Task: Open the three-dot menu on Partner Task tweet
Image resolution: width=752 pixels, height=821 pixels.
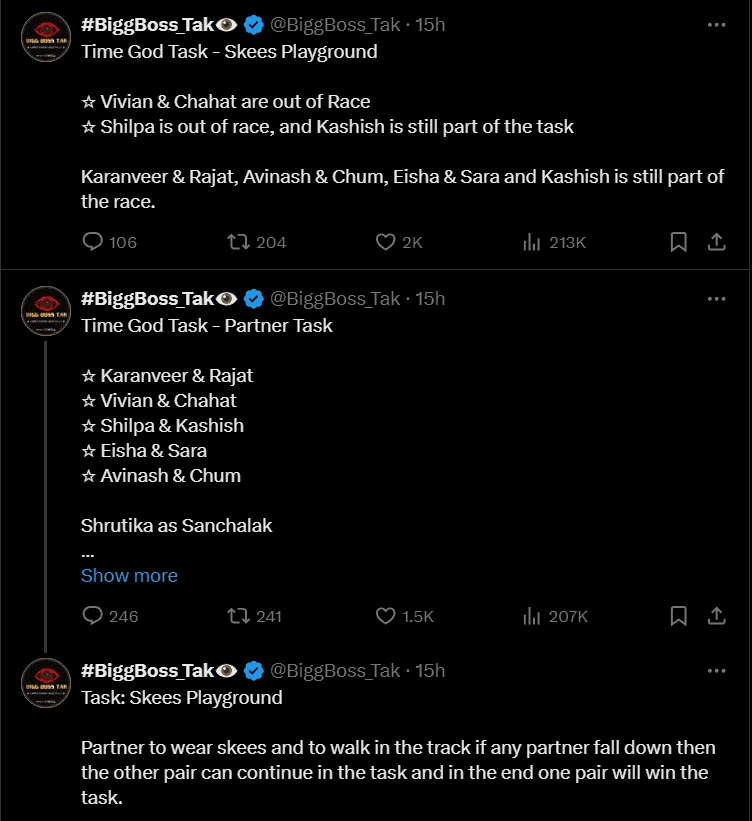Action: click(x=716, y=299)
